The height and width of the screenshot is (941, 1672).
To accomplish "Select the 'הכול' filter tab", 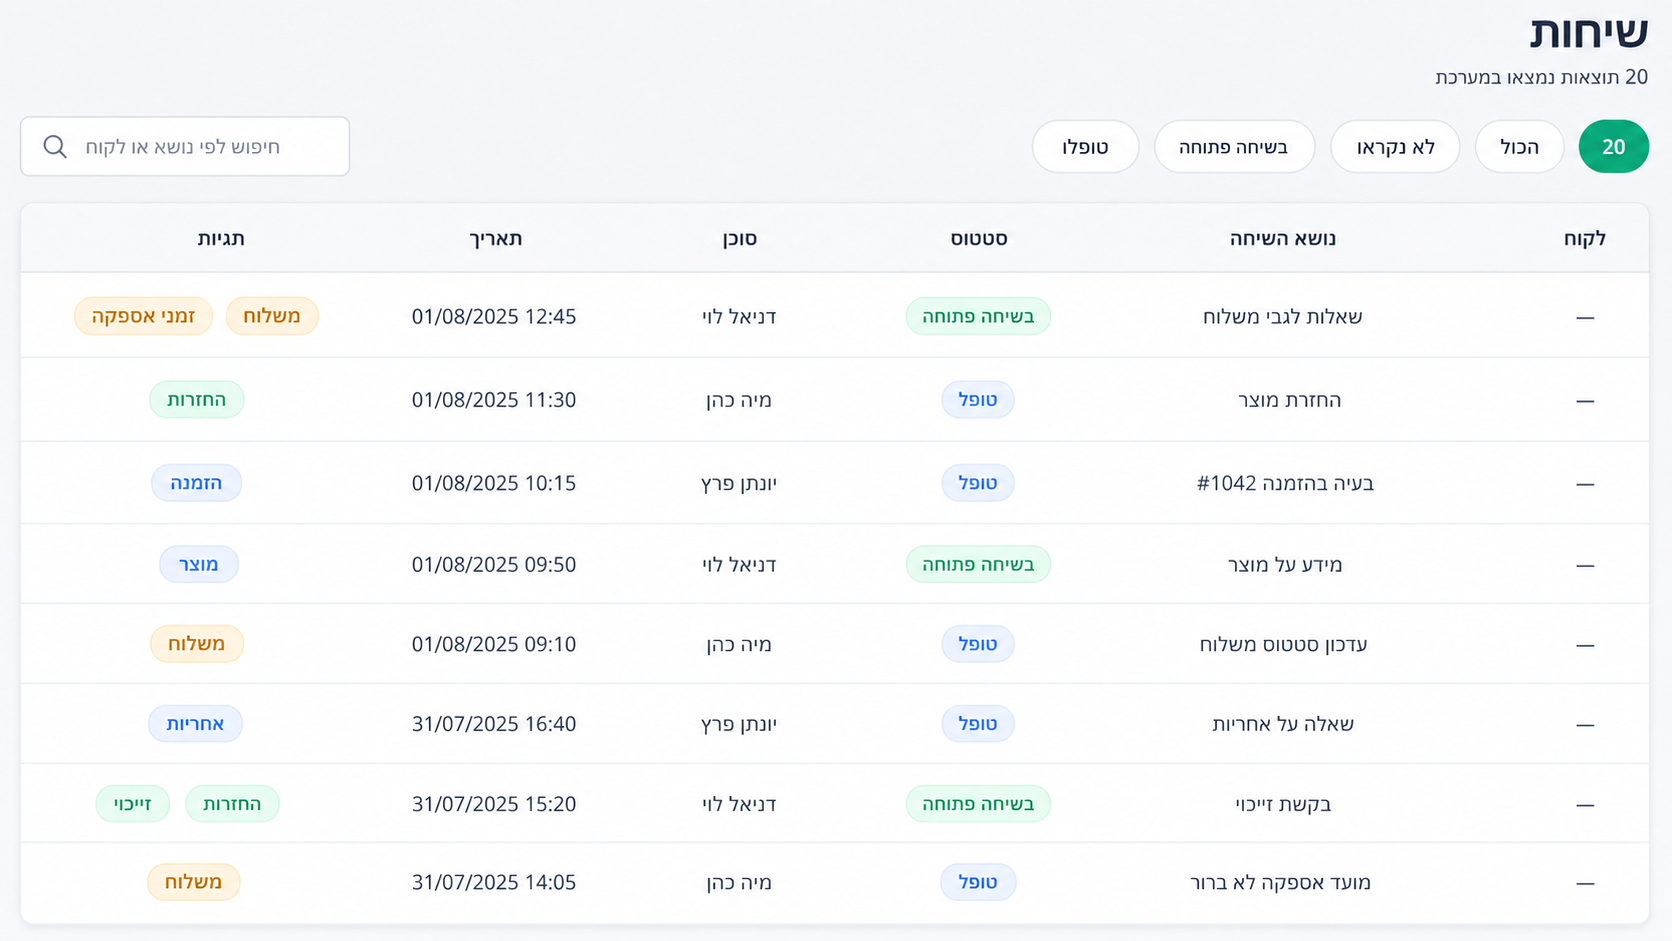I will click(x=1519, y=147).
